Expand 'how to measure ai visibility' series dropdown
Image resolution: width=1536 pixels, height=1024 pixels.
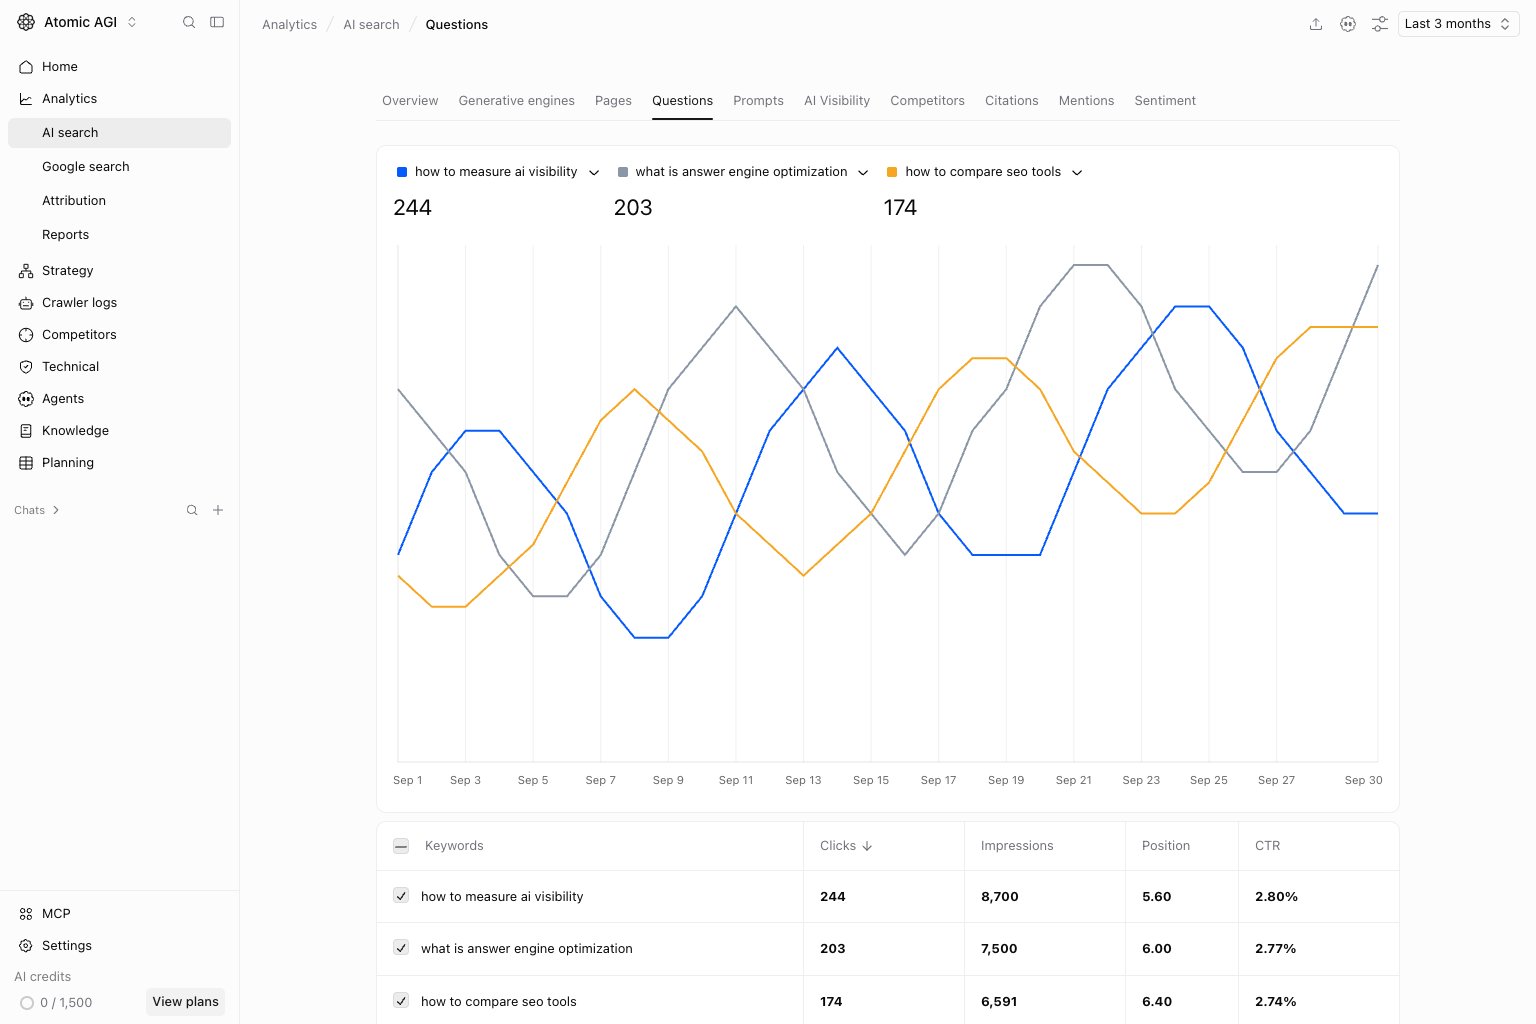pos(594,173)
